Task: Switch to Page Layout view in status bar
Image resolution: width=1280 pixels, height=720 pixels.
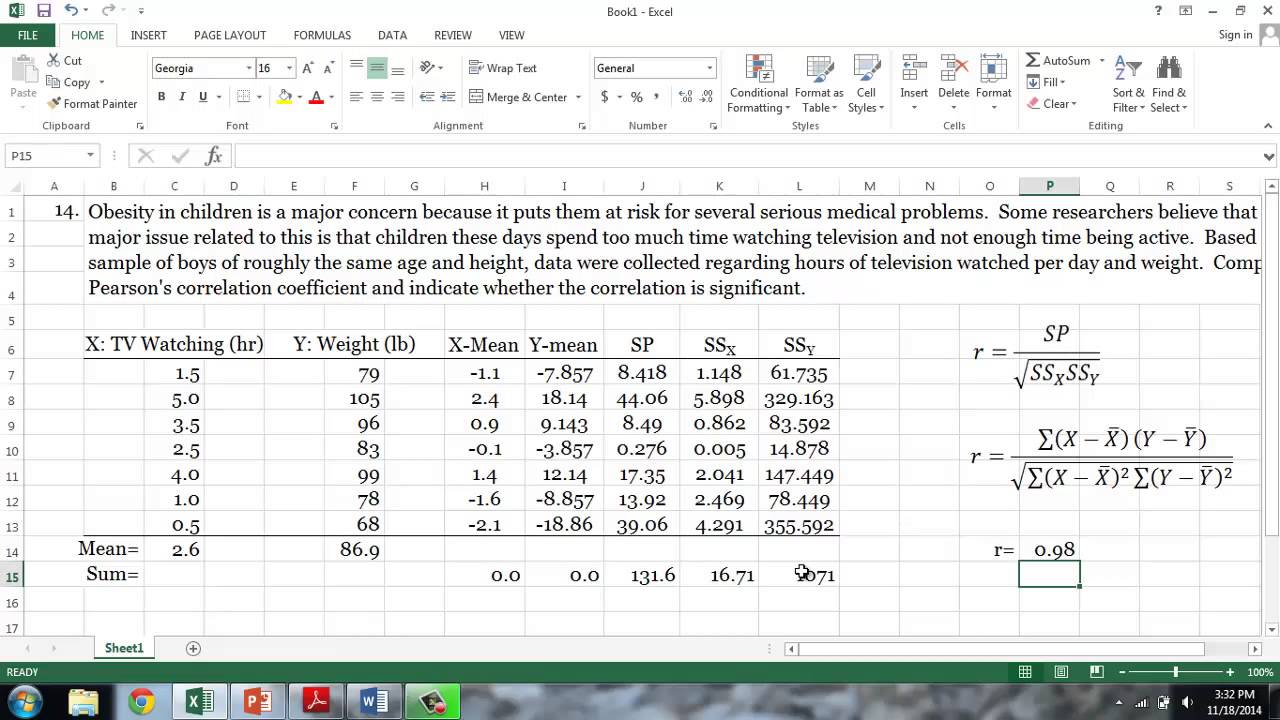Action: point(1061,672)
